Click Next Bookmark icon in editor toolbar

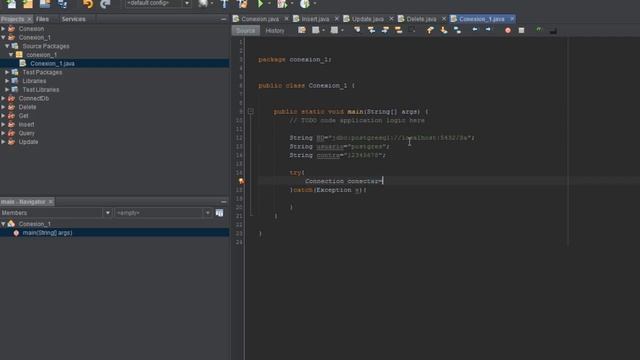[444, 30]
